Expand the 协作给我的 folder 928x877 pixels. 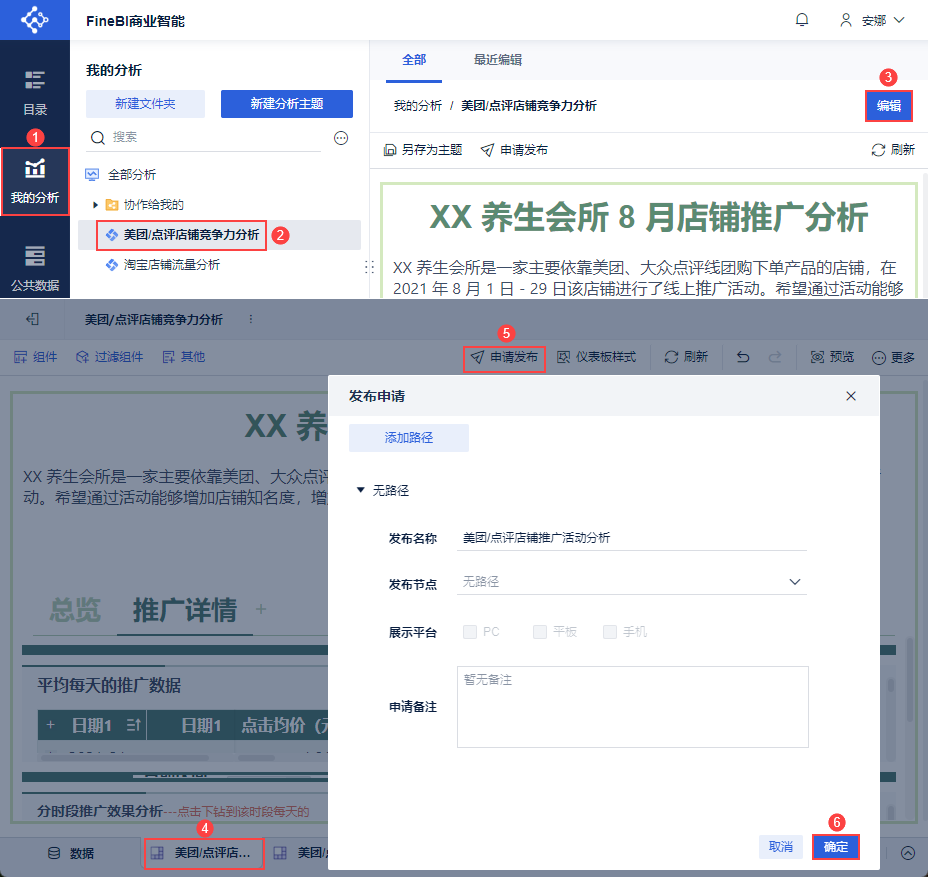pos(95,205)
